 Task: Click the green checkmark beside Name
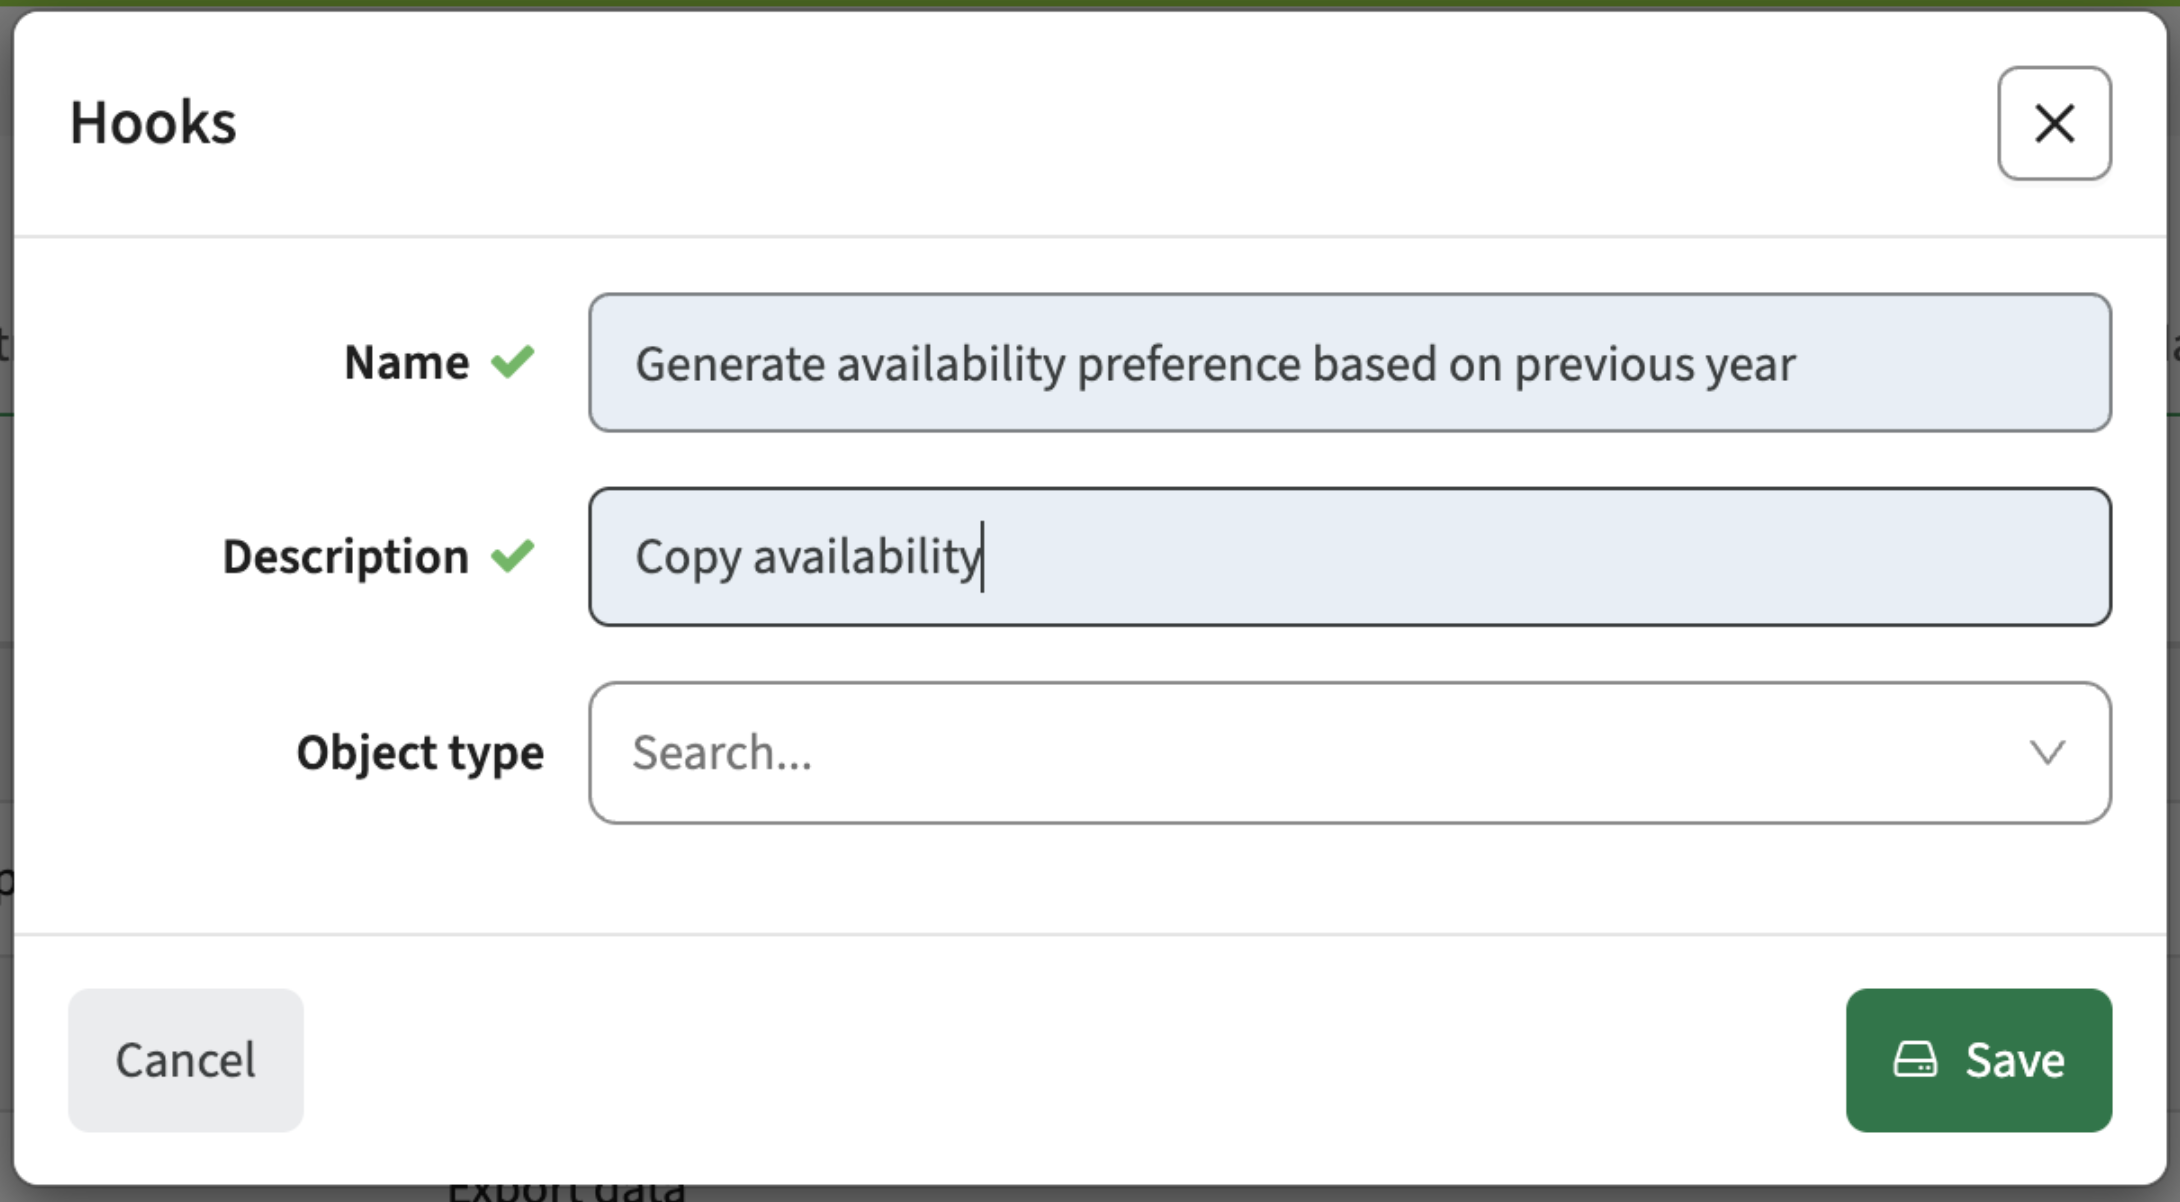pos(513,362)
